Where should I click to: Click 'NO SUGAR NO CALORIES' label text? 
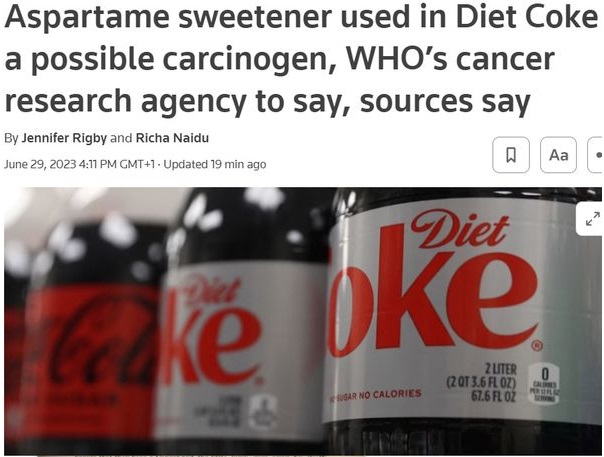[x=376, y=395]
